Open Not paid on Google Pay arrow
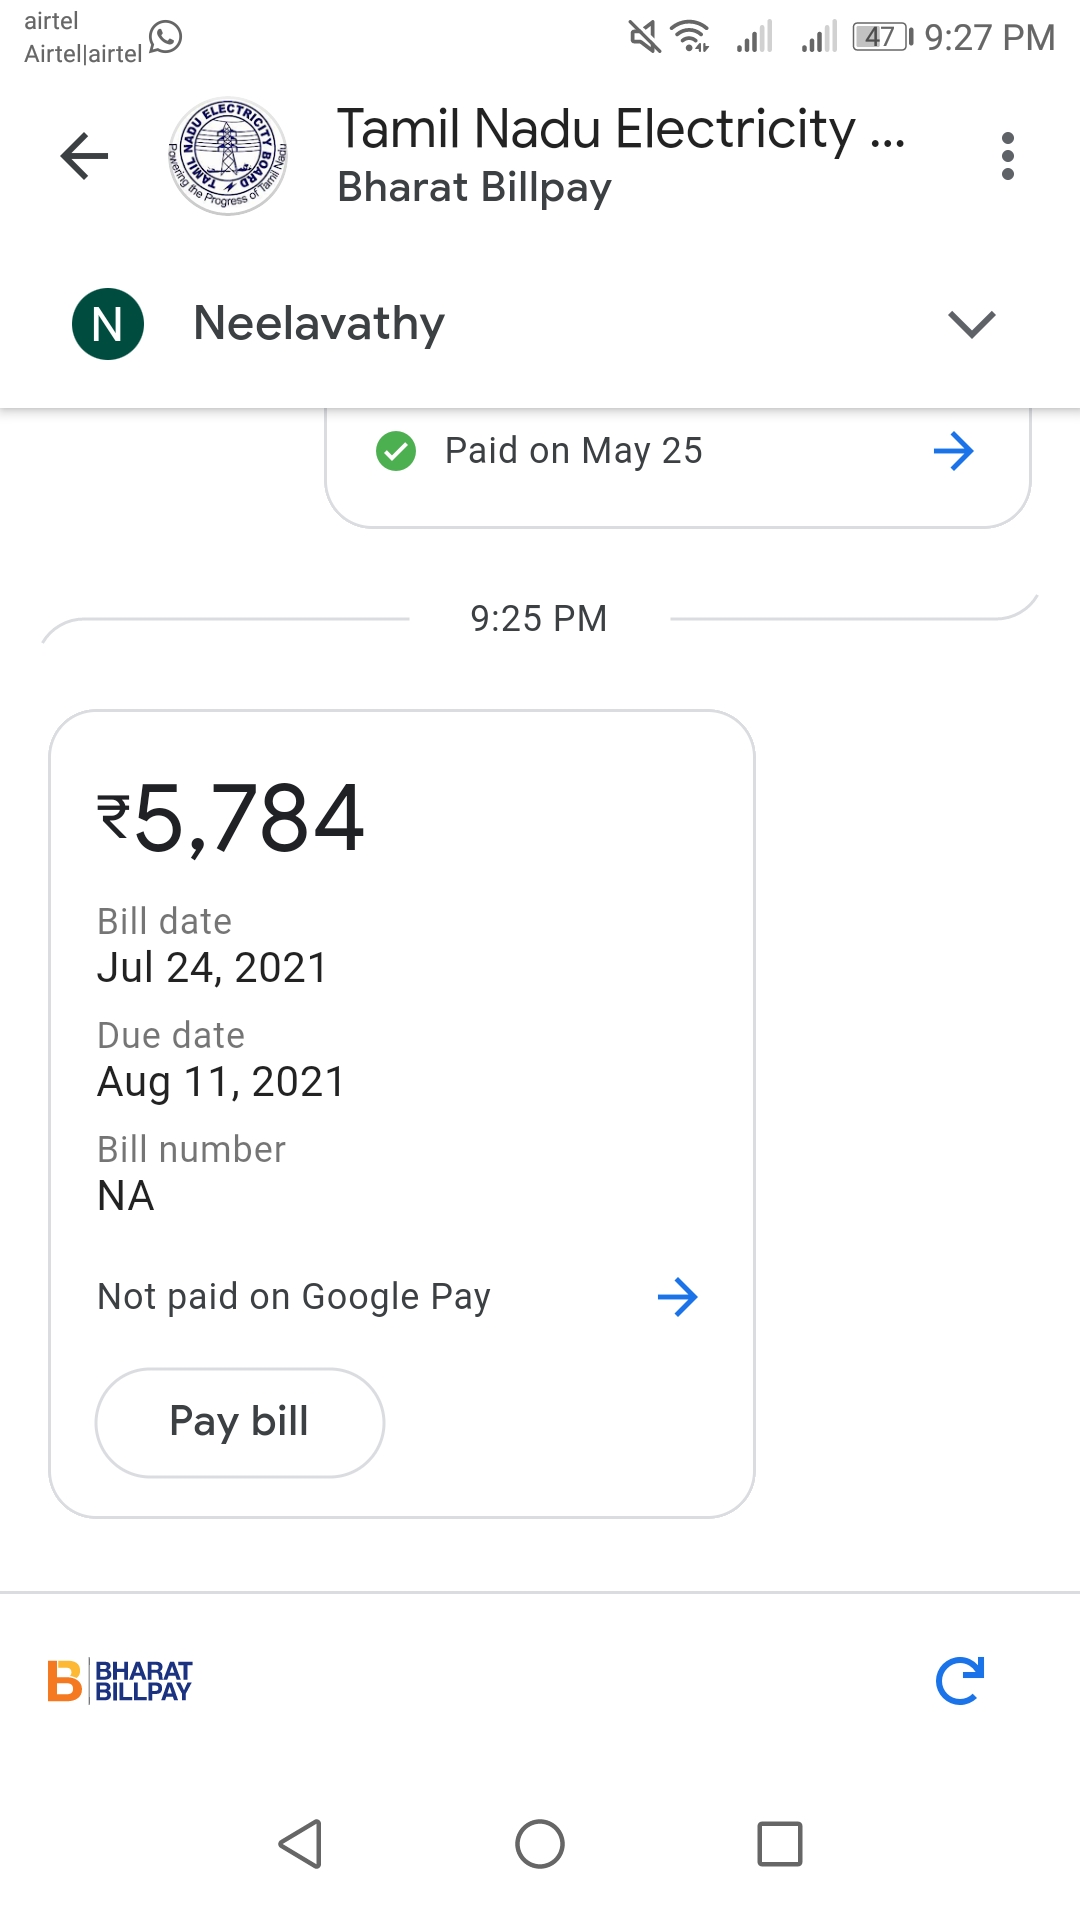Screen dimensions: 1080x1920 (x=677, y=1297)
